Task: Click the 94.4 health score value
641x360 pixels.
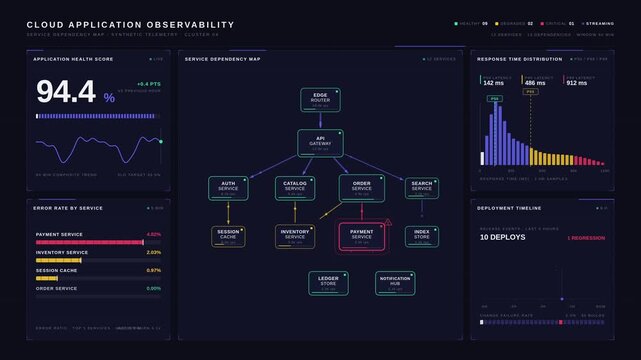Action: [x=66, y=92]
